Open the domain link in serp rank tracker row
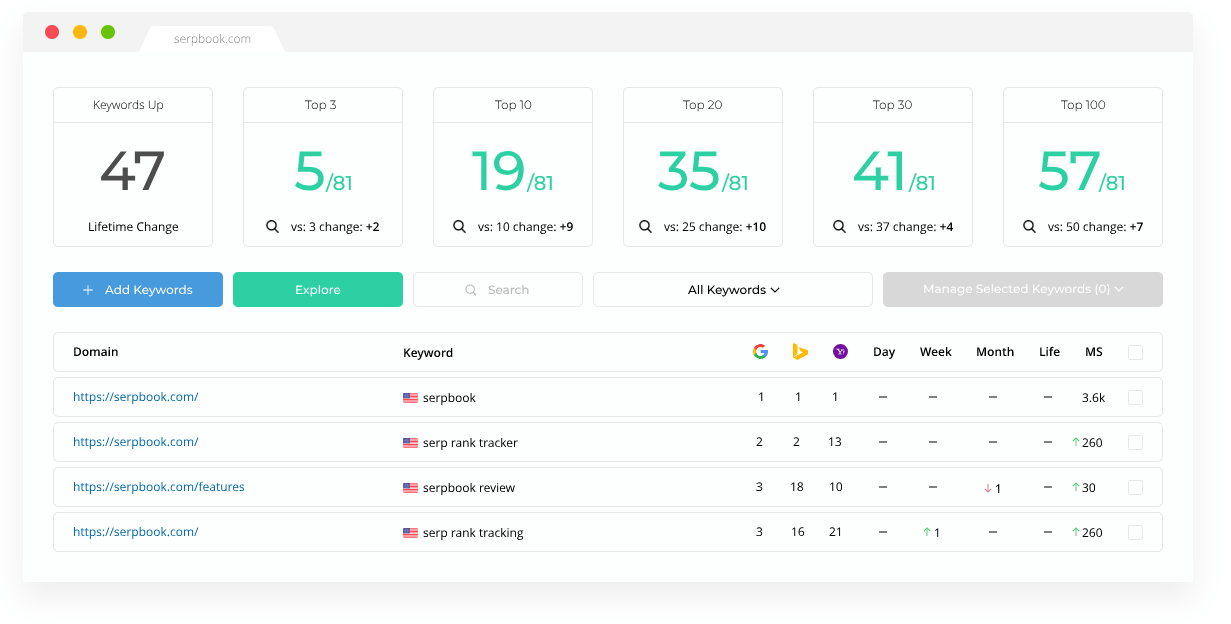1231x624 pixels. pos(135,442)
